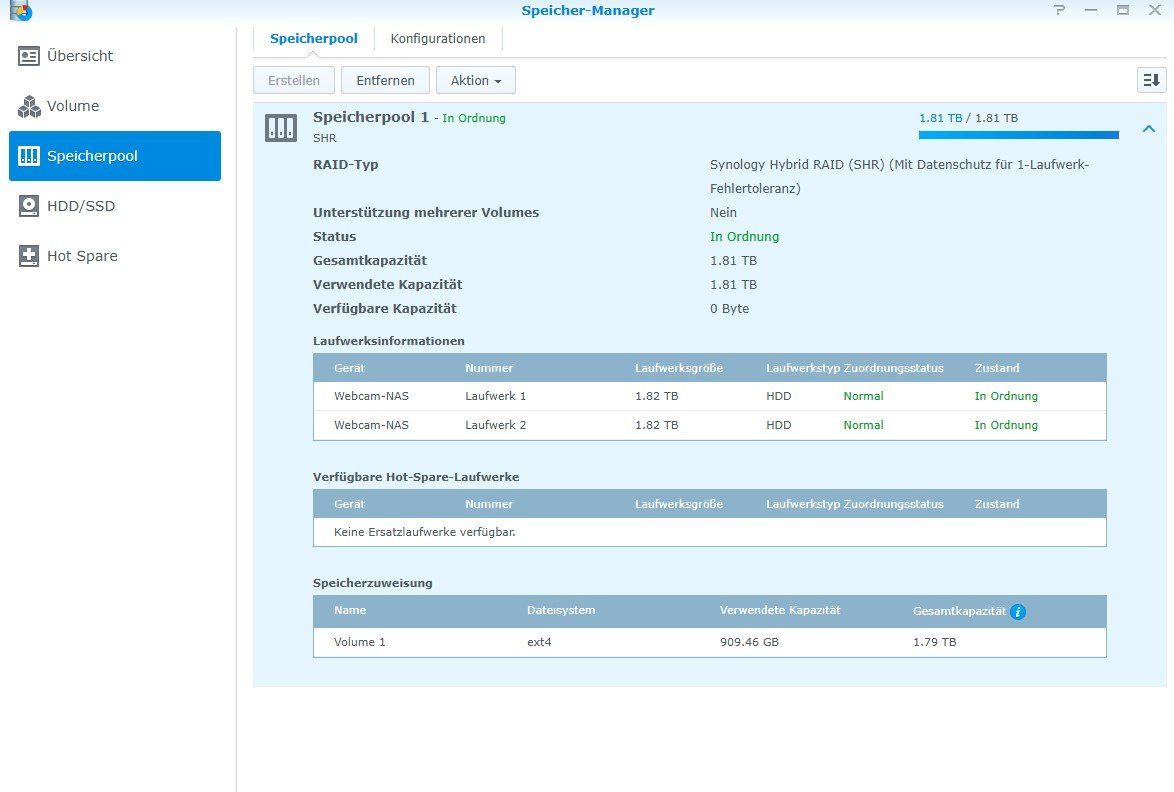Click the Erstellen button

click(x=294, y=80)
